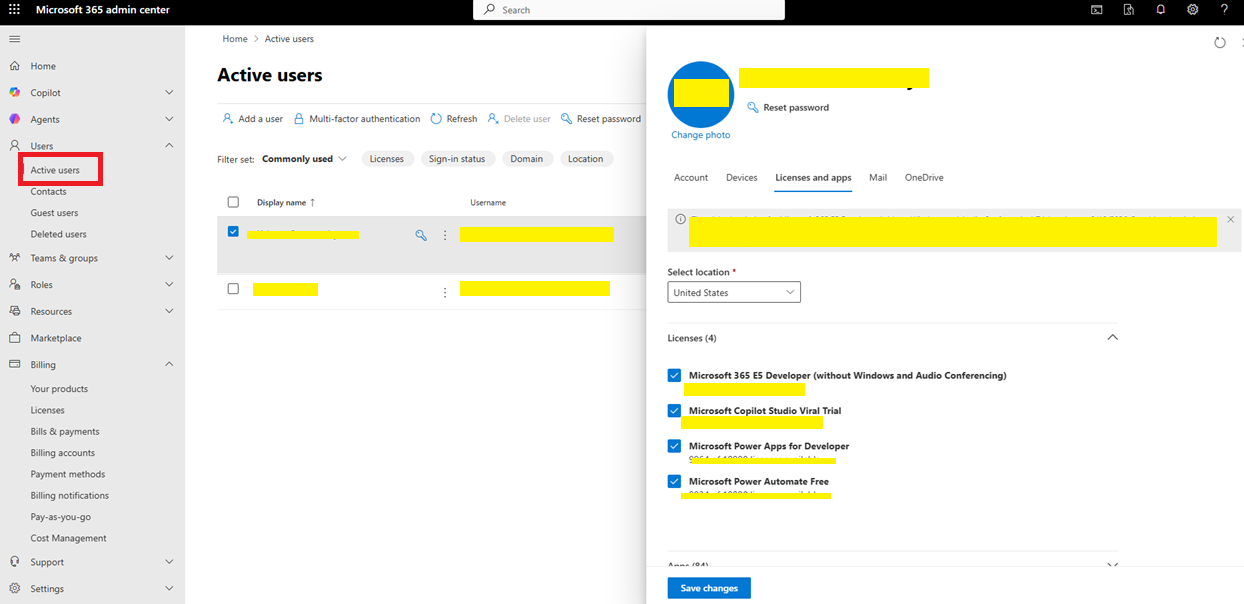
Task: Uncheck Microsoft Power Automate Free license
Action: [x=674, y=481]
